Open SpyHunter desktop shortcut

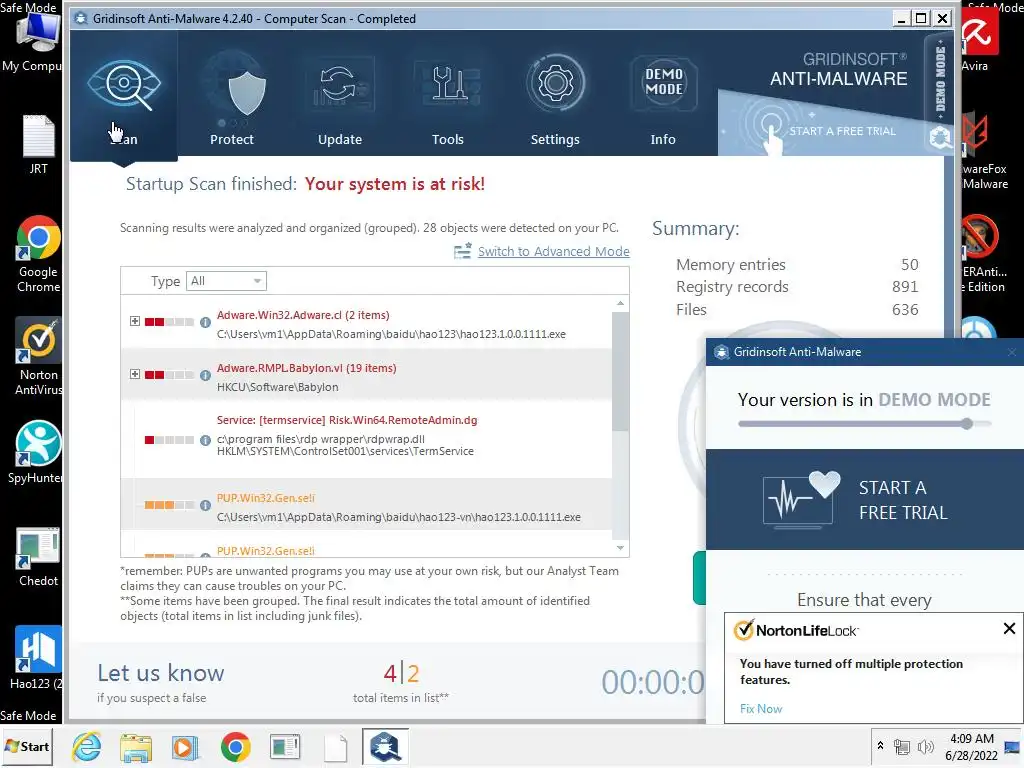pos(36,453)
